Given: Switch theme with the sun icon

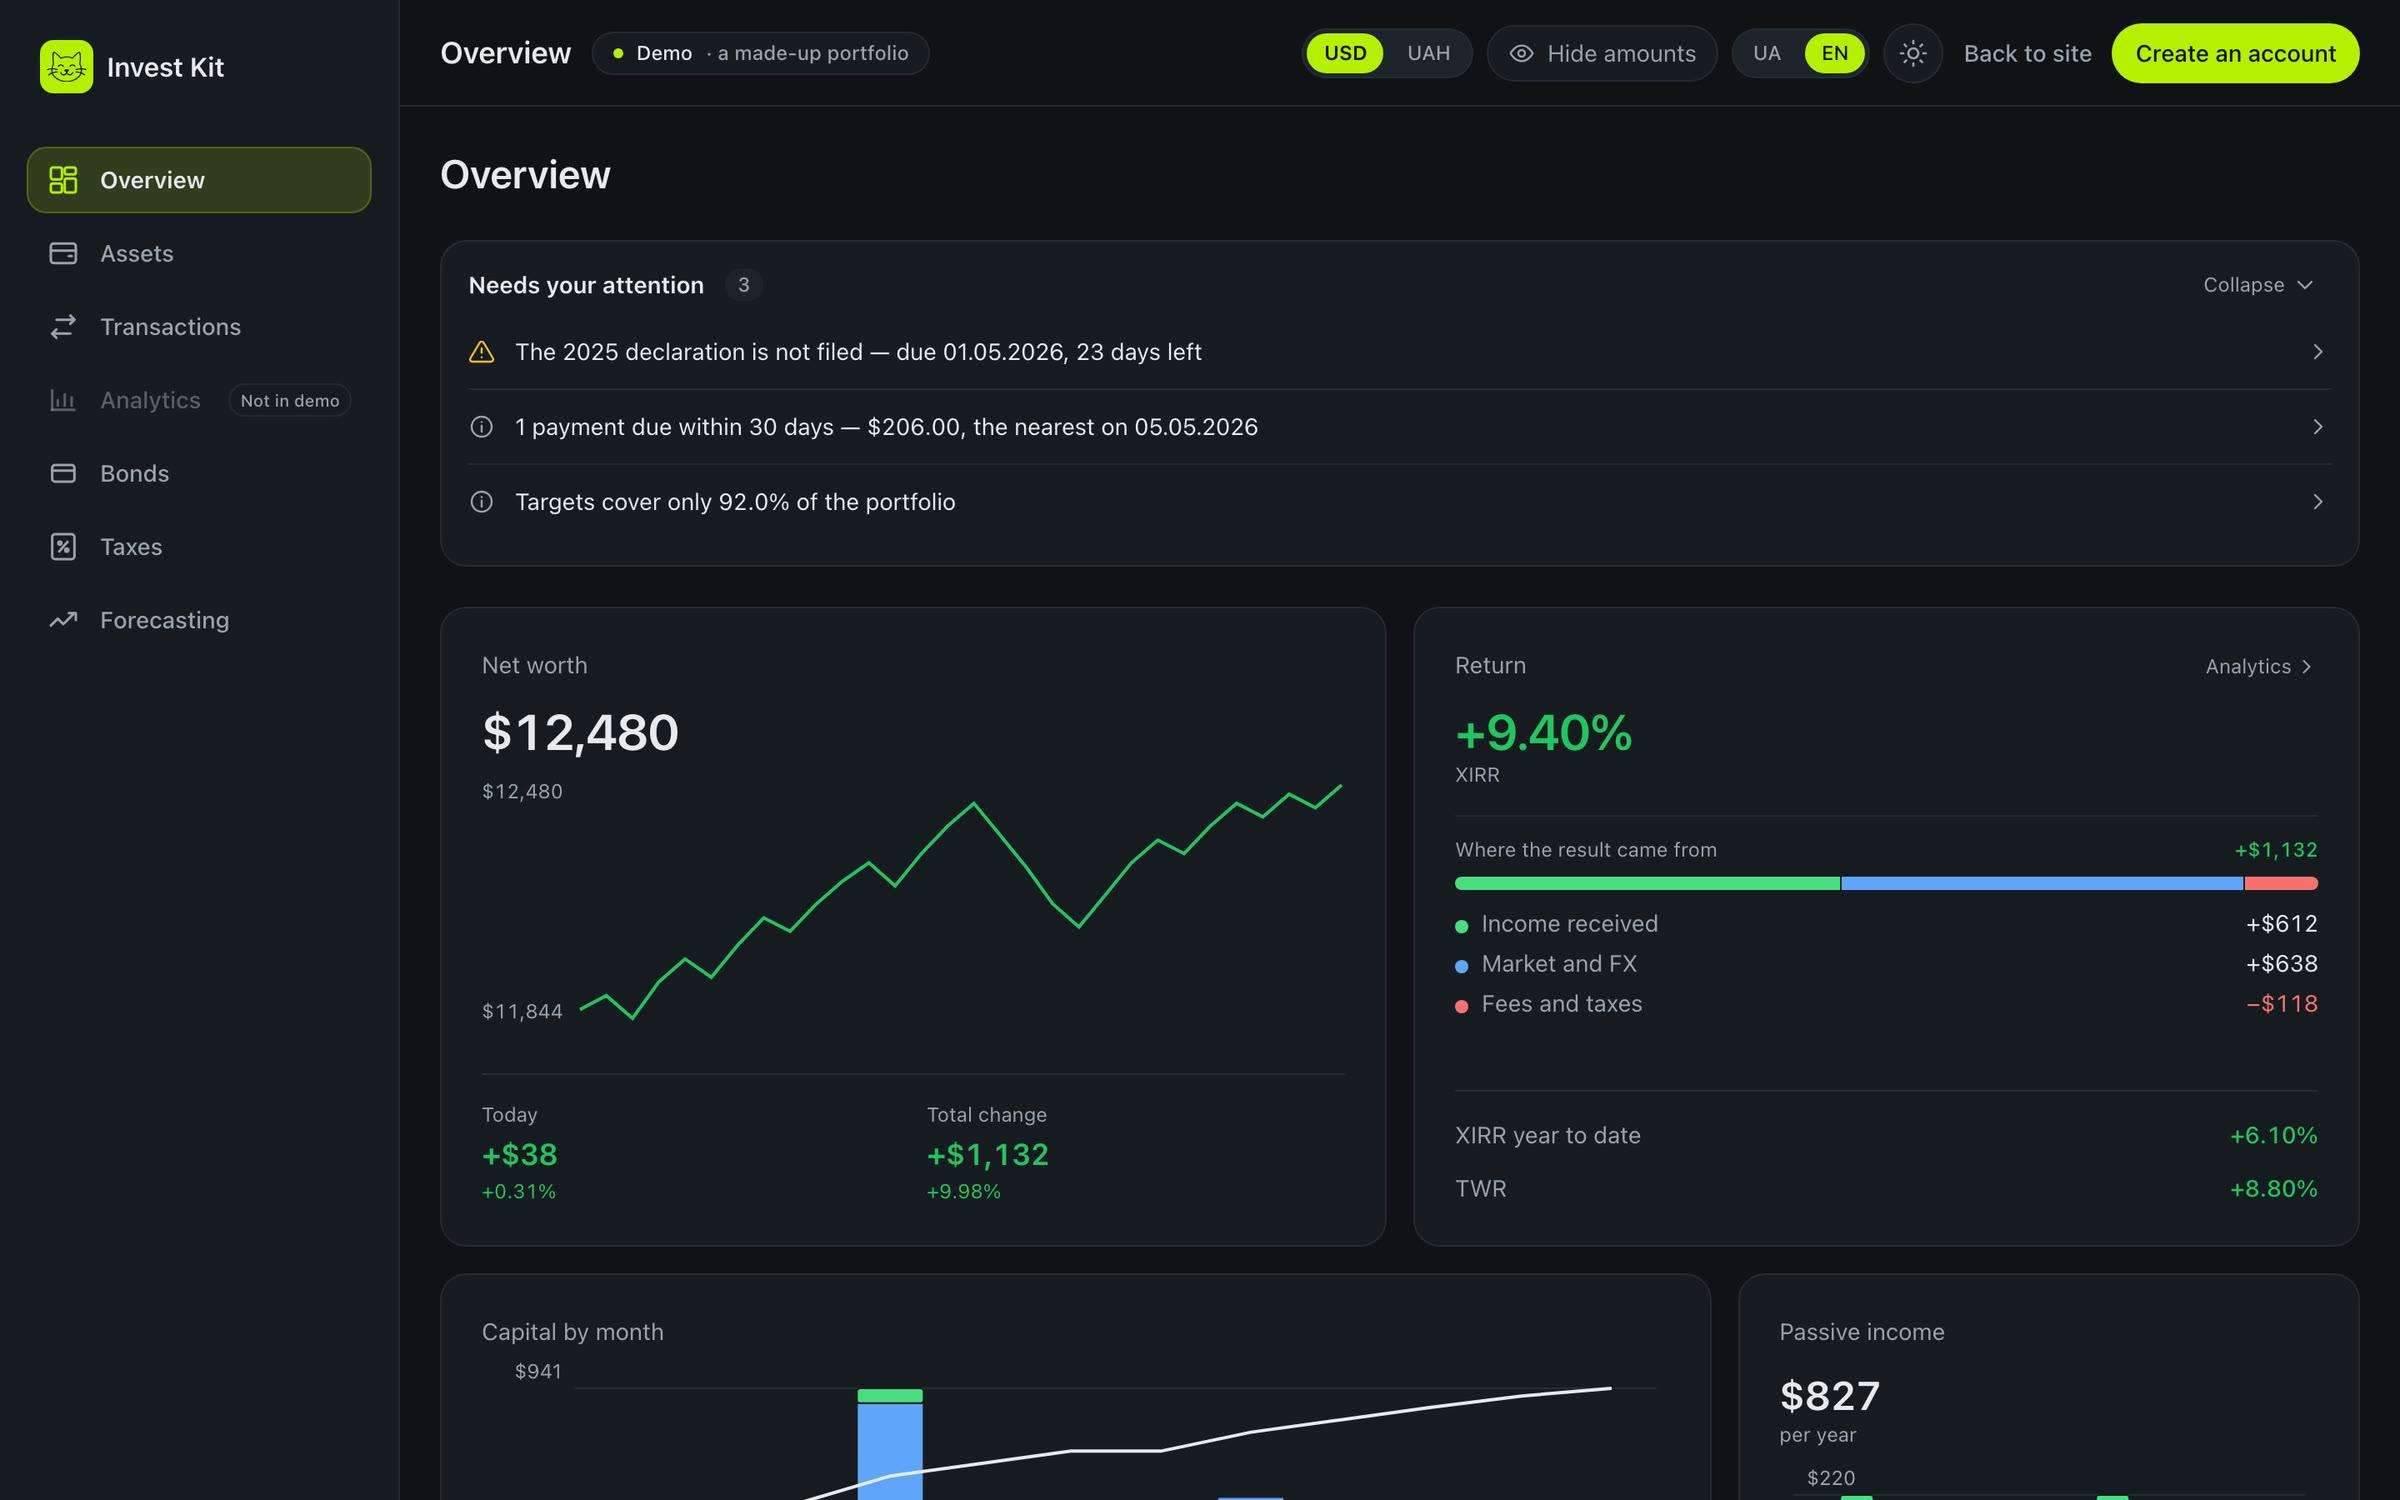Looking at the screenshot, I should 1913,53.
